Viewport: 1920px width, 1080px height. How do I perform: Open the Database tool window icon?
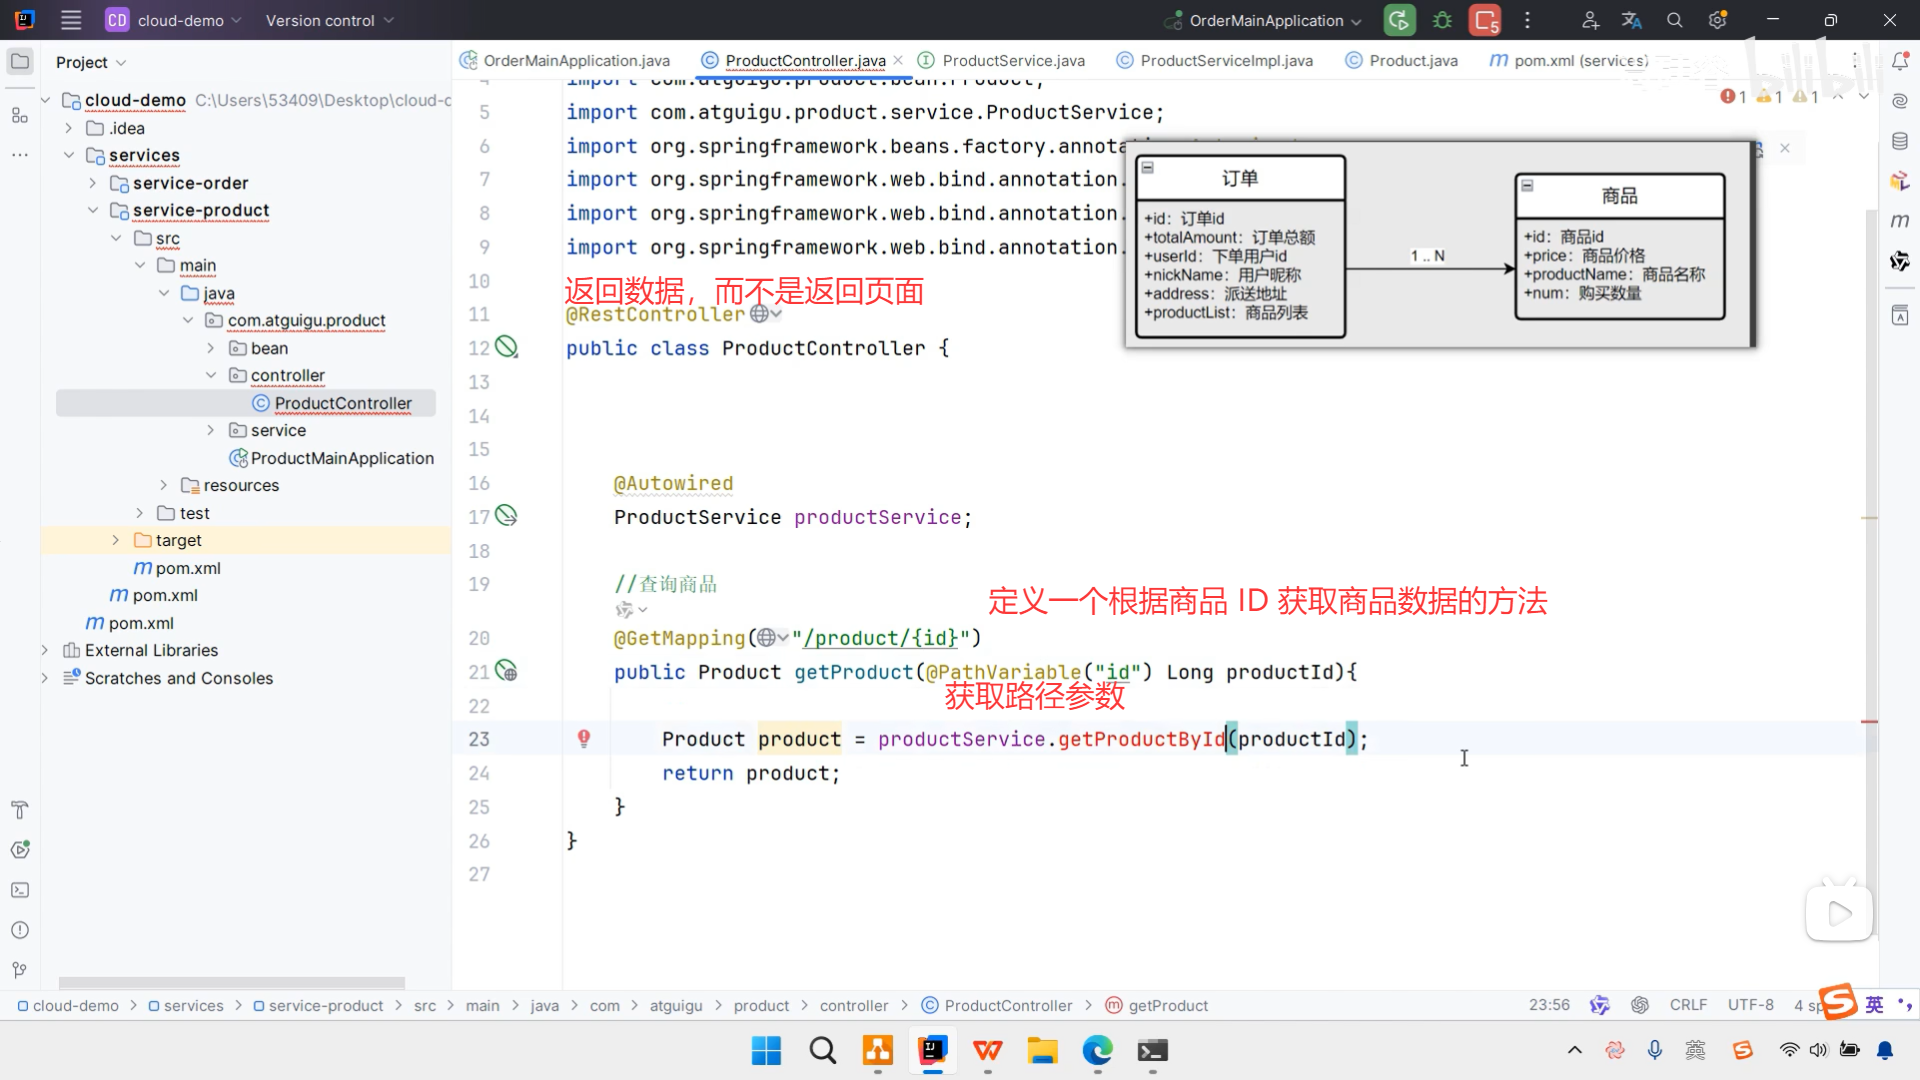pos(1900,141)
